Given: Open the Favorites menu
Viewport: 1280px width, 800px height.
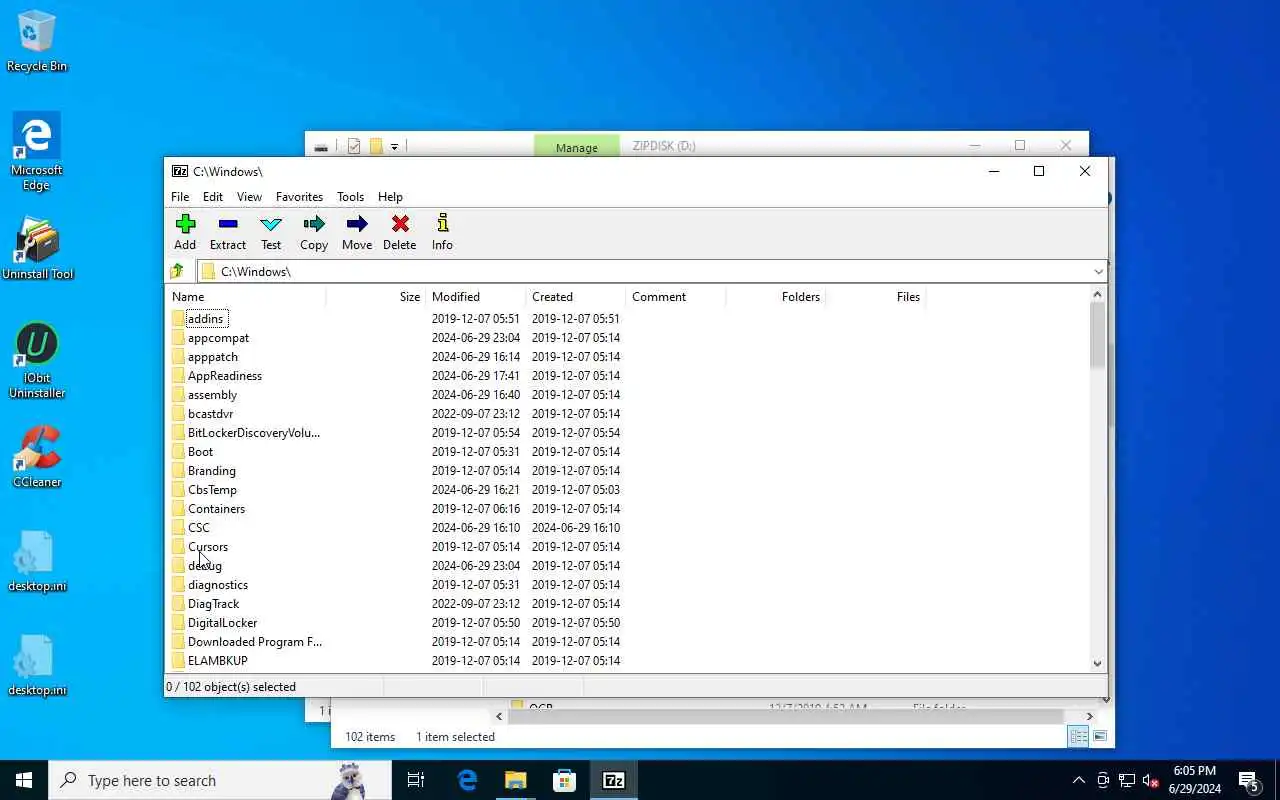Looking at the screenshot, I should [x=299, y=197].
